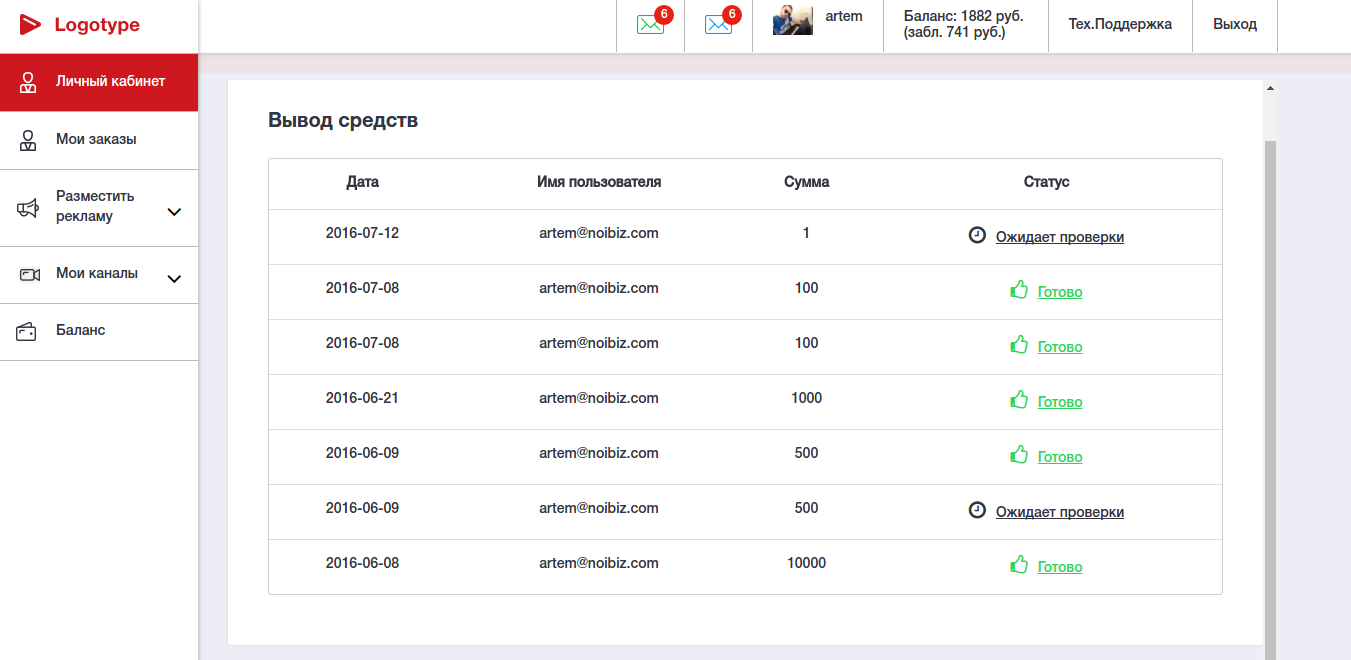Click Ожидает проверки link for 2016-06-09
This screenshot has height=660, width=1351.
click(x=1060, y=512)
